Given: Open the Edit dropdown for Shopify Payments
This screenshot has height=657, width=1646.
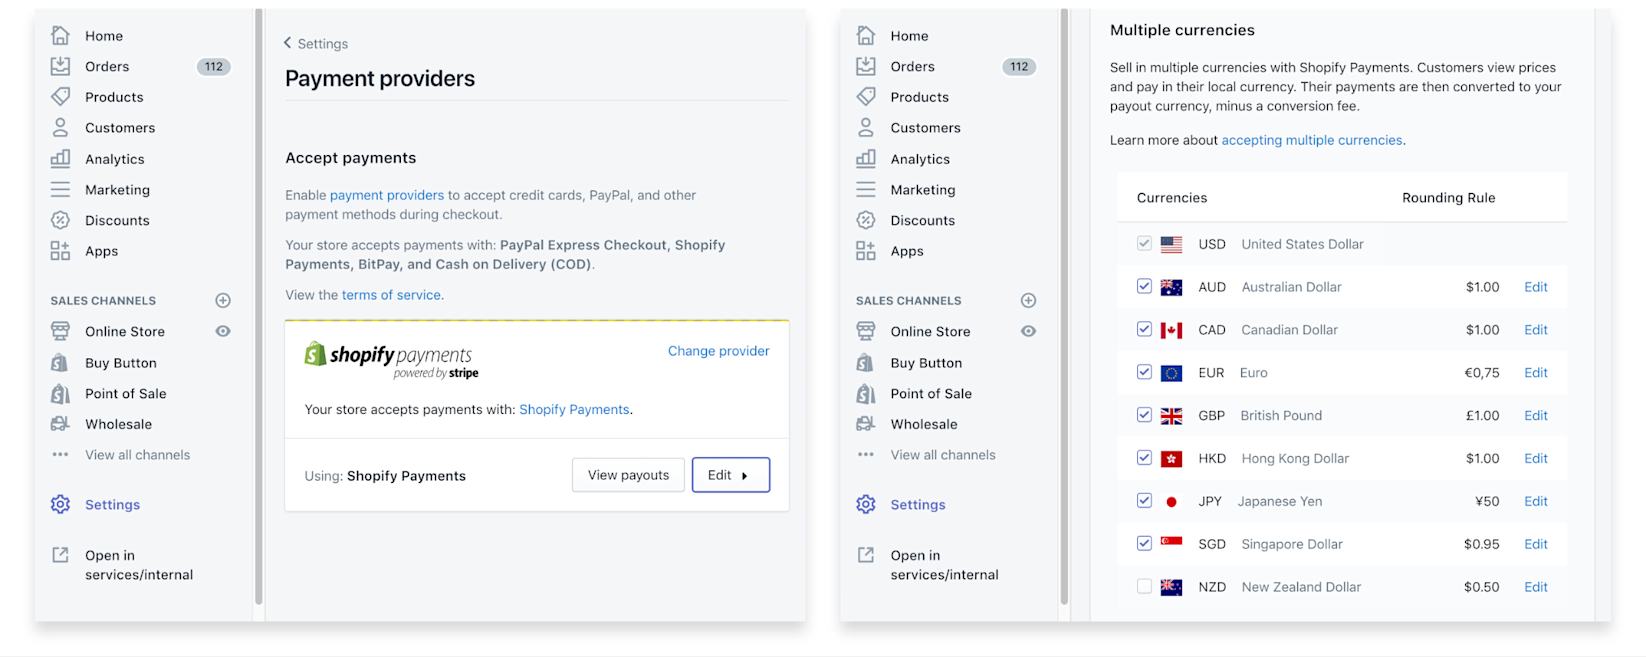Looking at the screenshot, I should (x=730, y=475).
